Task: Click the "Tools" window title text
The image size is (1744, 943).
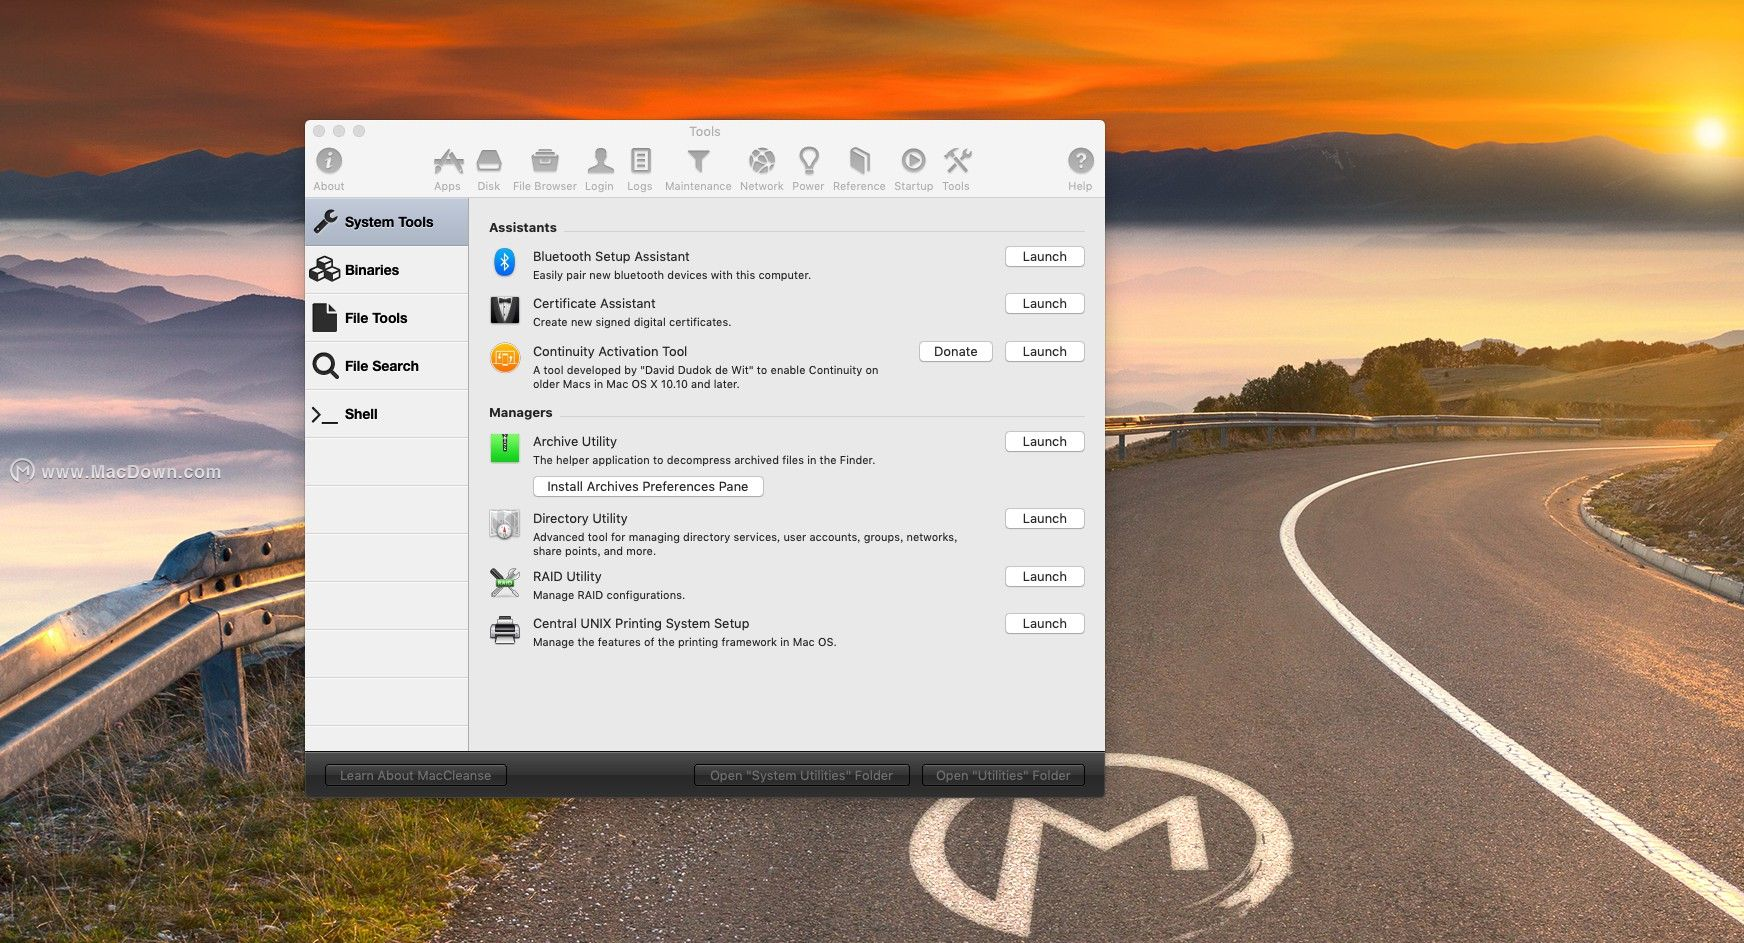Action: (x=705, y=132)
